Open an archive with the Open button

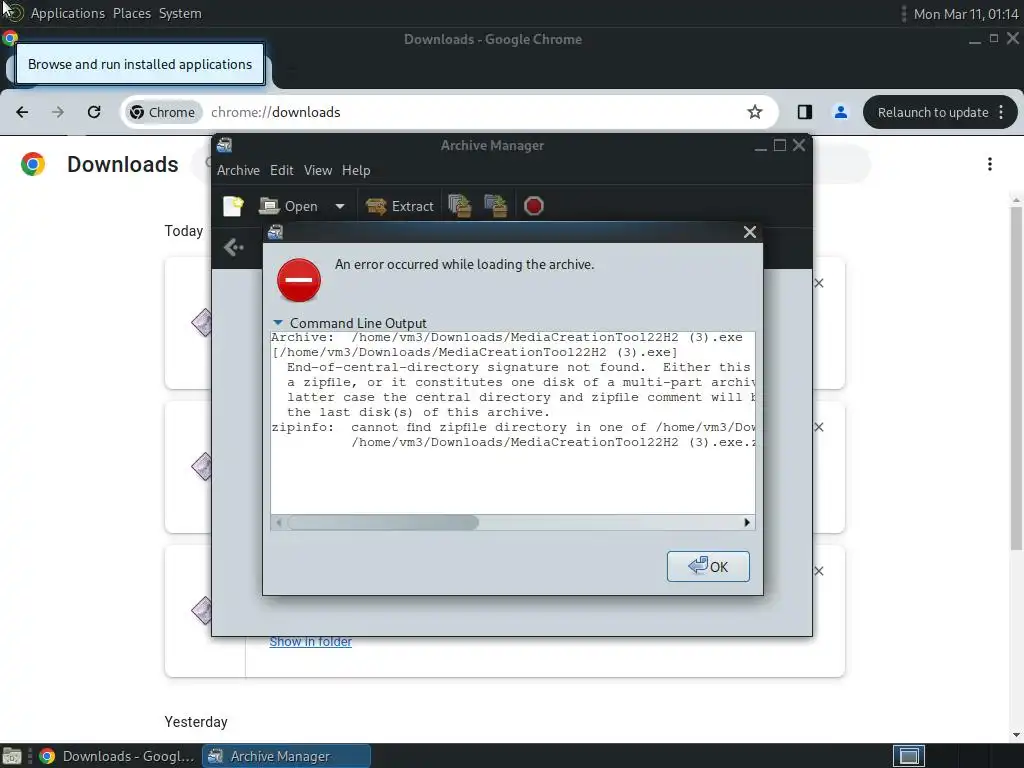pos(289,206)
